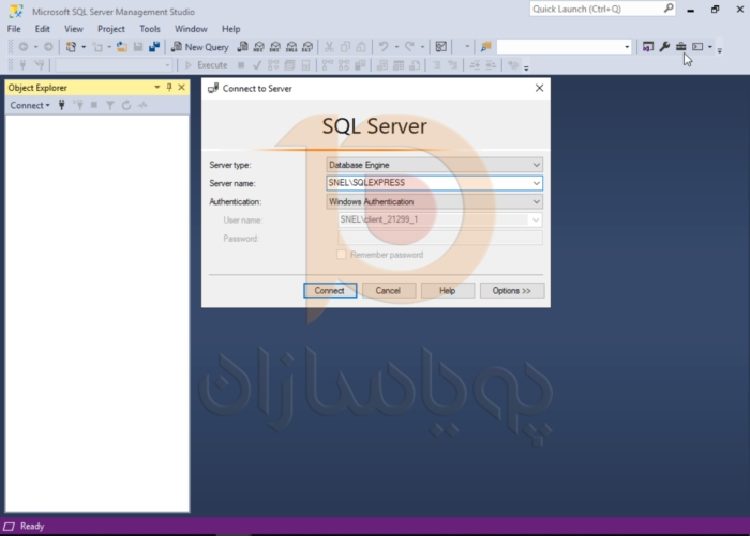Open the Tools menu
750x536 pixels.
click(x=150, y=29)
